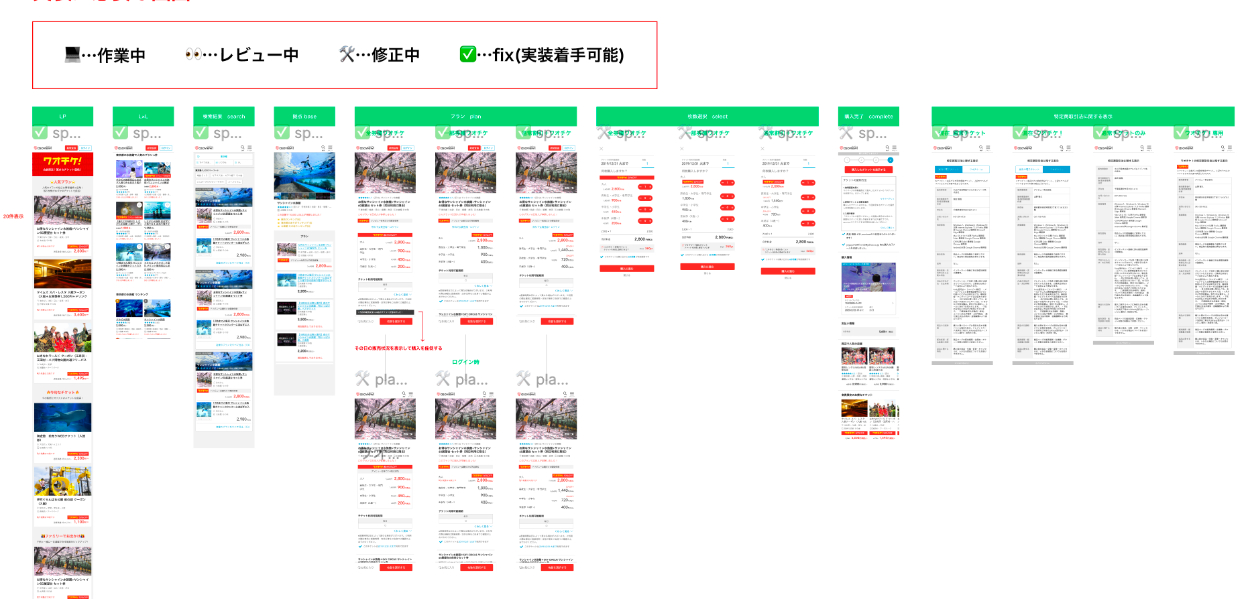Select the 枚数選択 select green section header

tap(706, 116)
